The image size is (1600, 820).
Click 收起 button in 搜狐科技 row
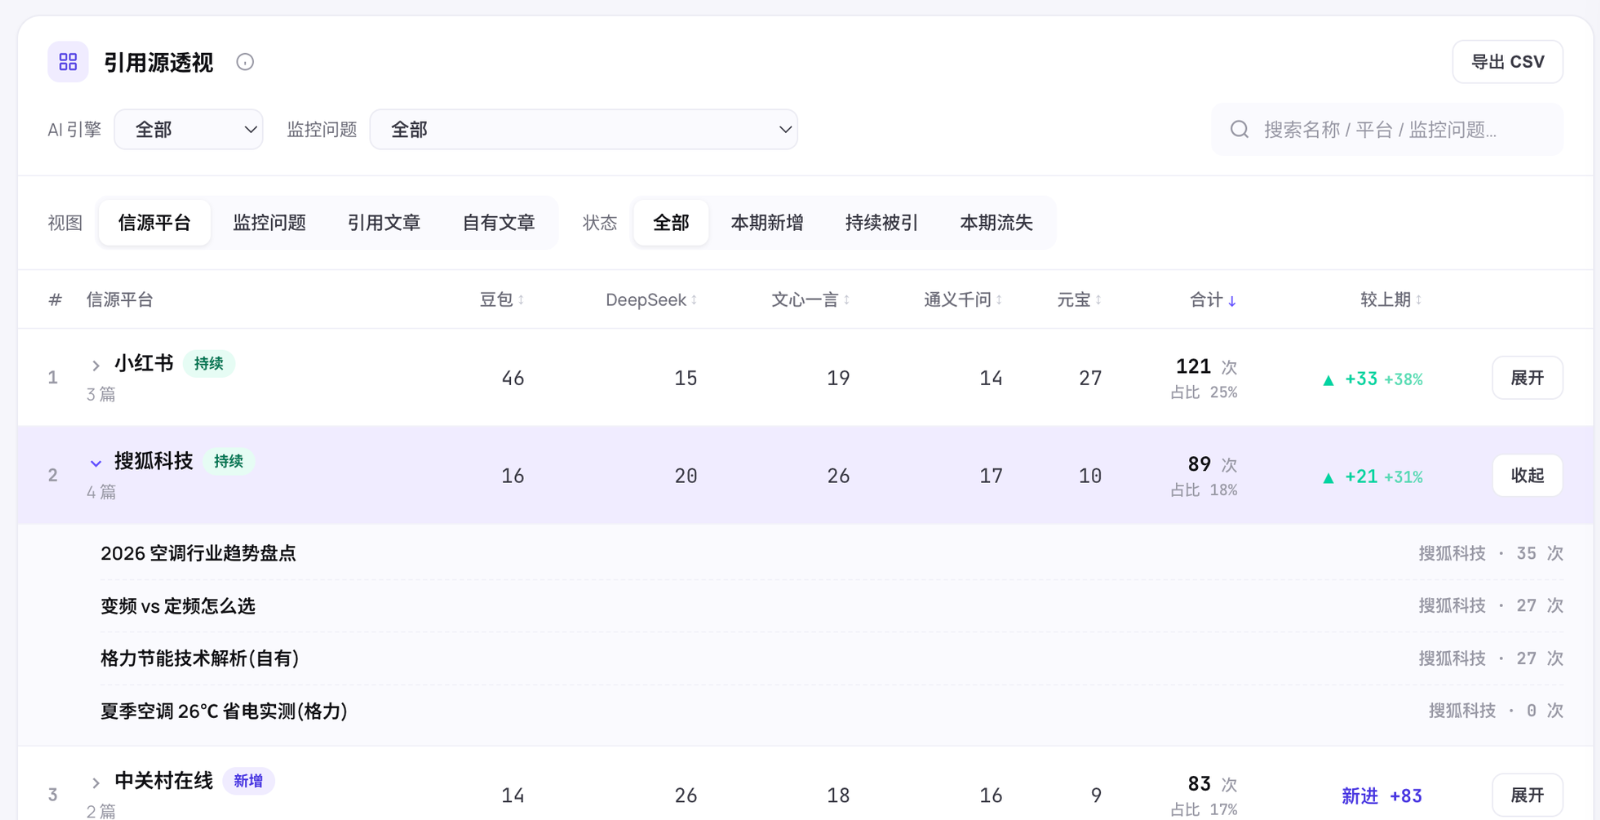tap(1527, 475)
